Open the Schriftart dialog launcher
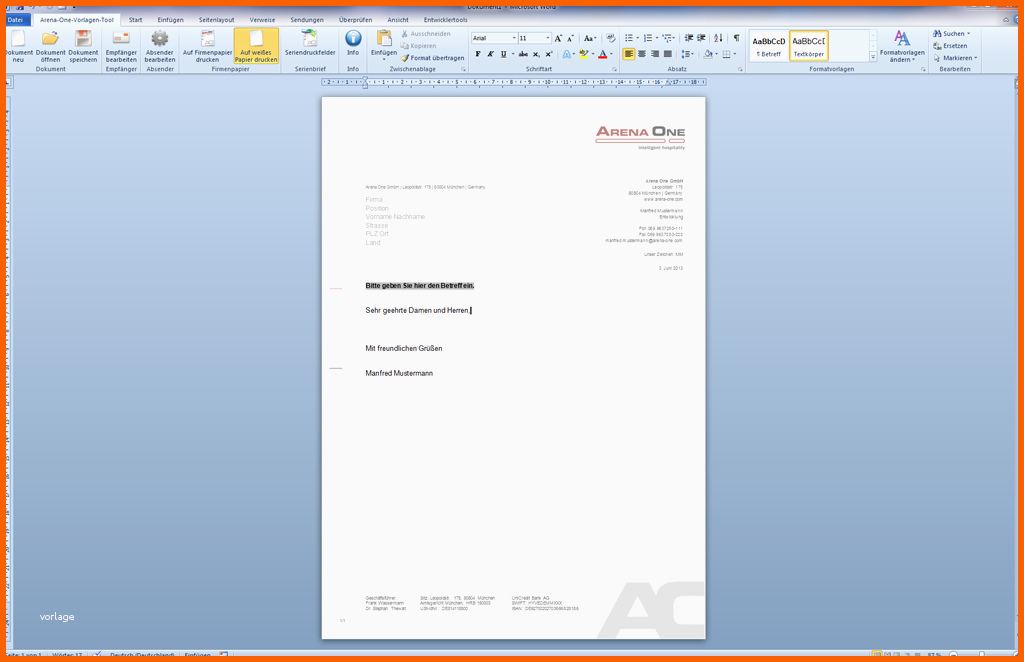The width and height of the screenshot is (1024, 662). click(615, 69)
